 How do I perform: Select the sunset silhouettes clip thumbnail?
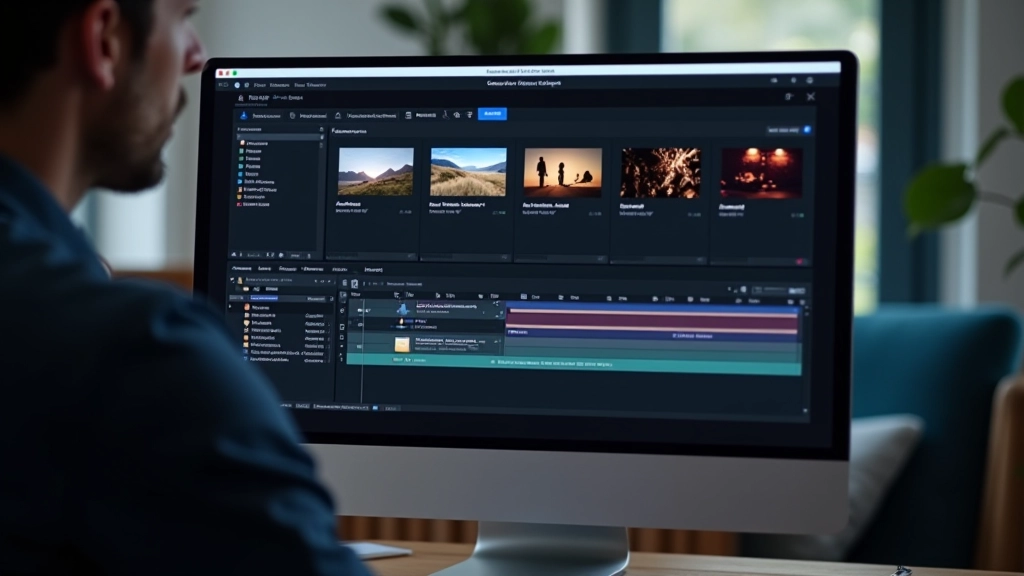[562, 172]
